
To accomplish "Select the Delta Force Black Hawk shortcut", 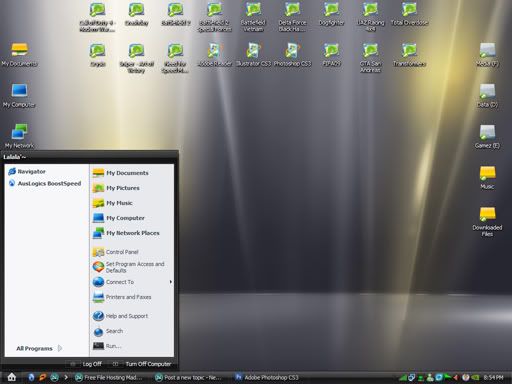I will click(x=292, y=17).
